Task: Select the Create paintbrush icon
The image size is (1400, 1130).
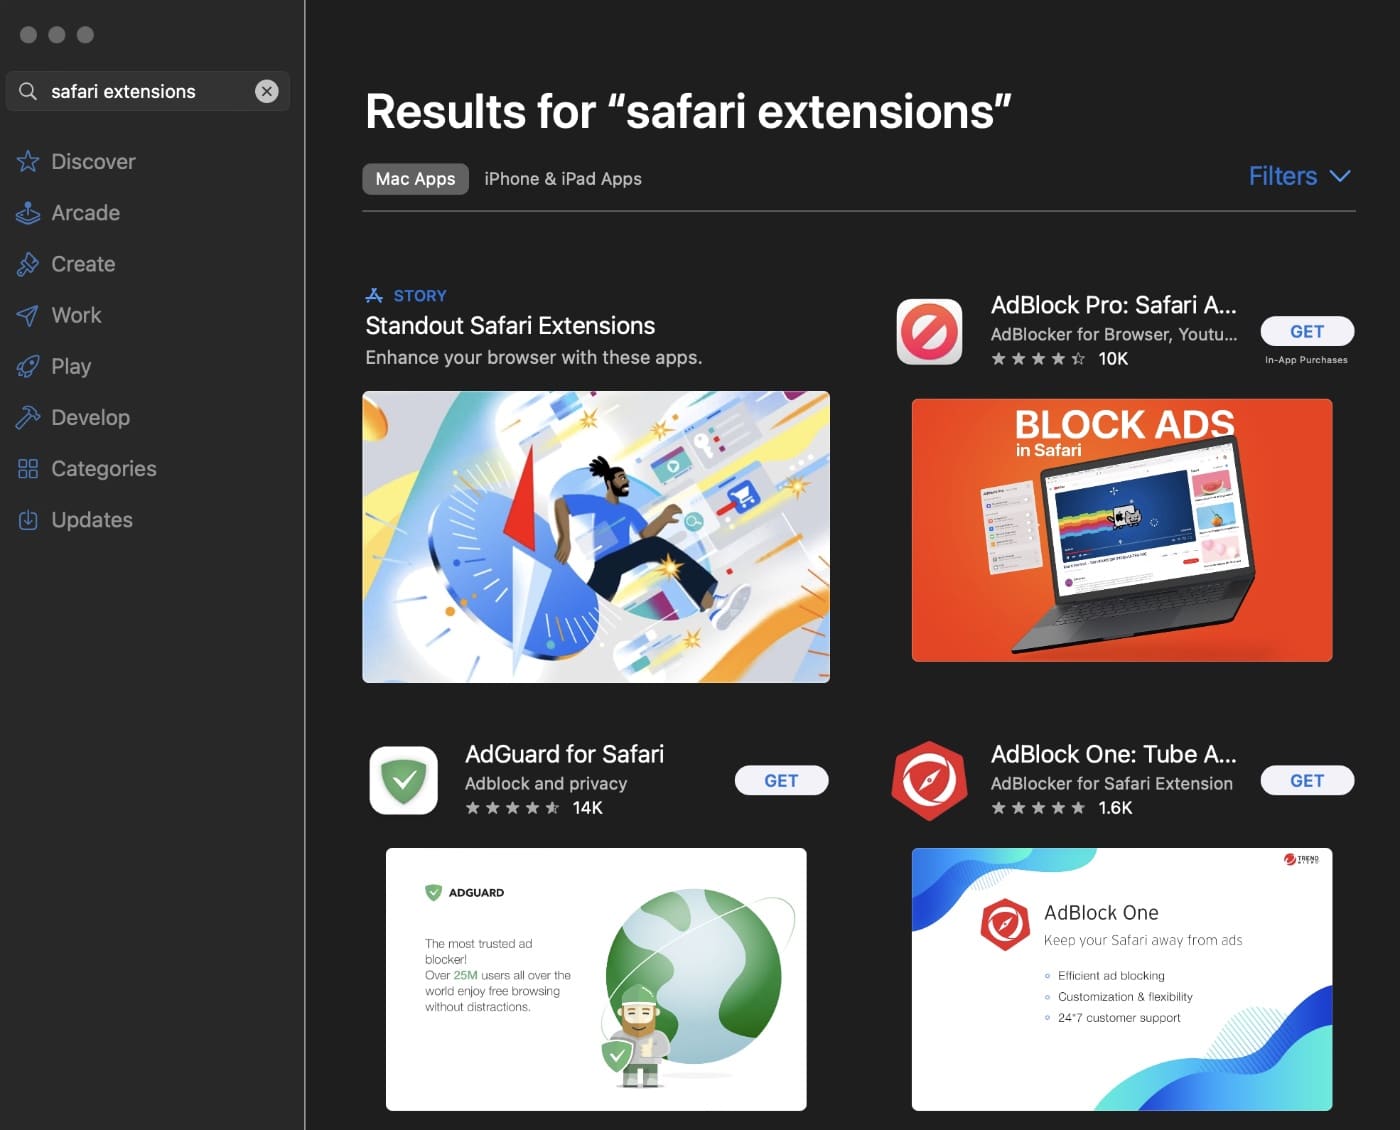Action: click(28, 264)
